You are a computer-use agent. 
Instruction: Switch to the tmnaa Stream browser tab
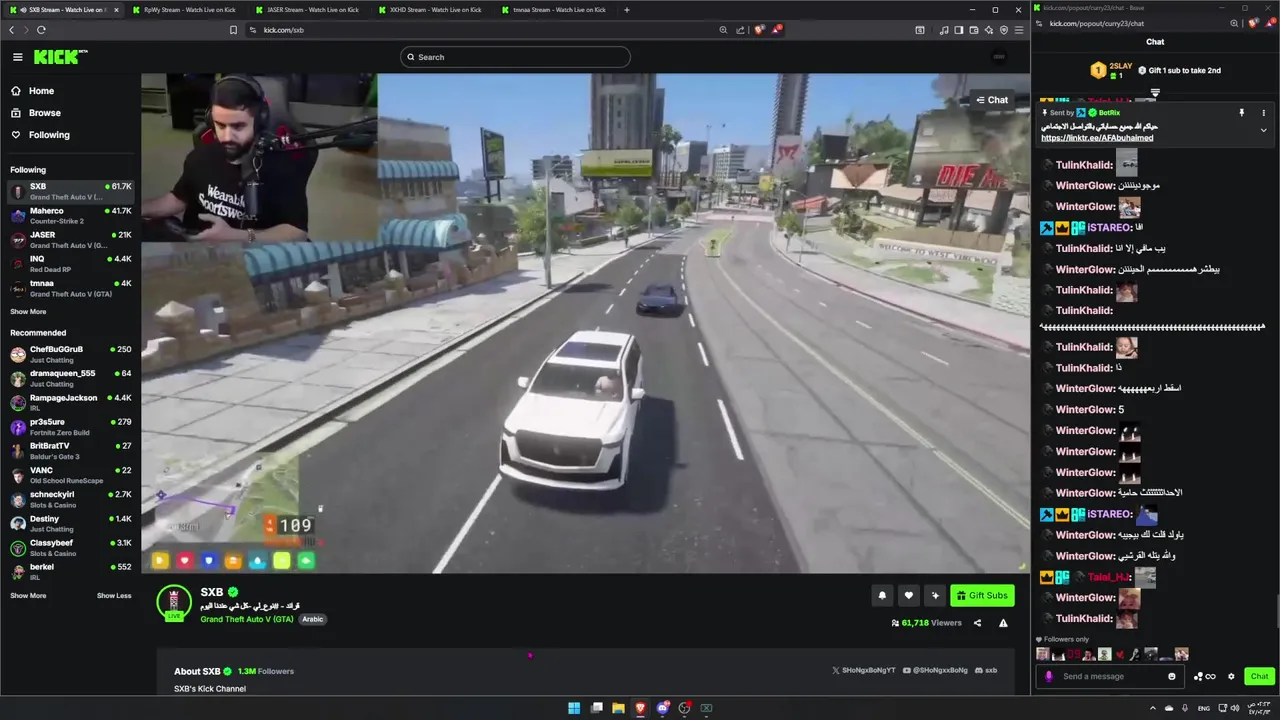pyautogui.click(x=555, y=10)
